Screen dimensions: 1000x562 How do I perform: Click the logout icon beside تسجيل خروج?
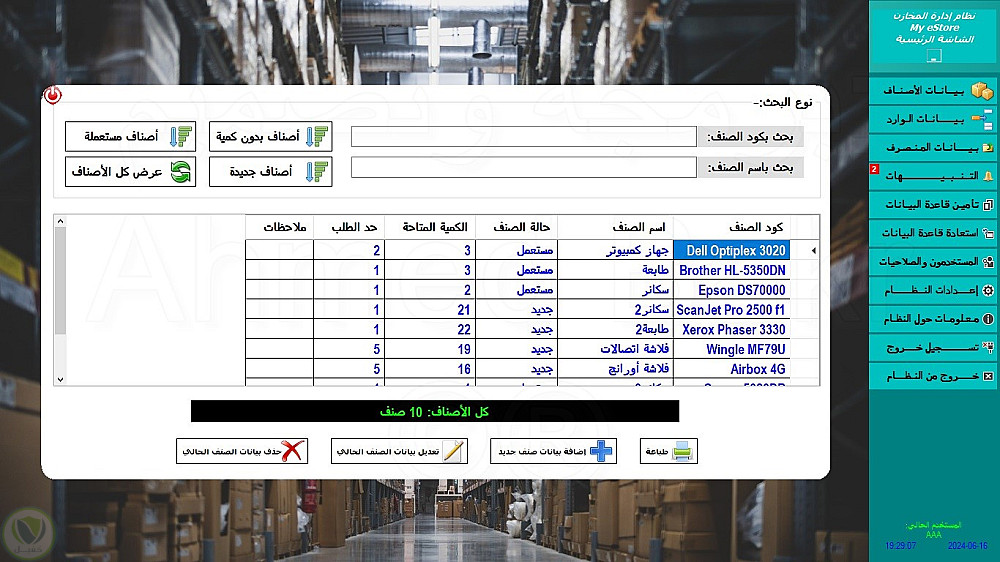pos(988,348)
